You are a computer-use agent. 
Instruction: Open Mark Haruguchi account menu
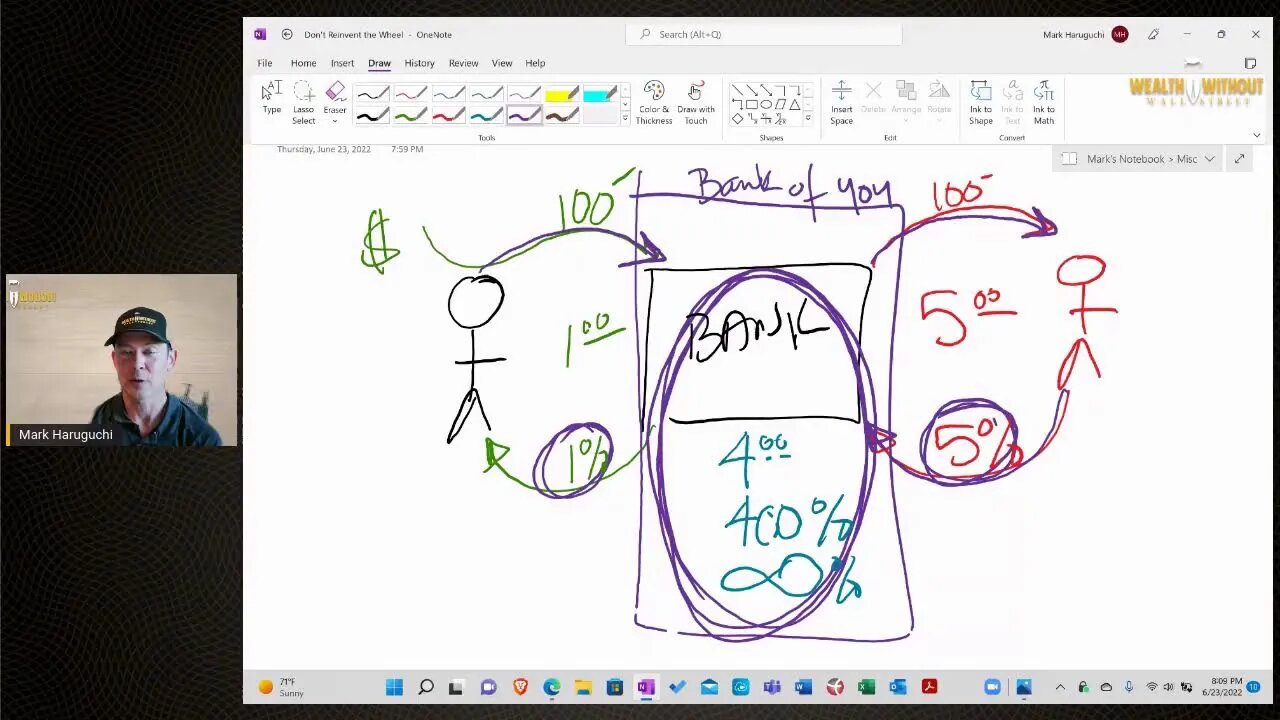(x=1085, y=34)
